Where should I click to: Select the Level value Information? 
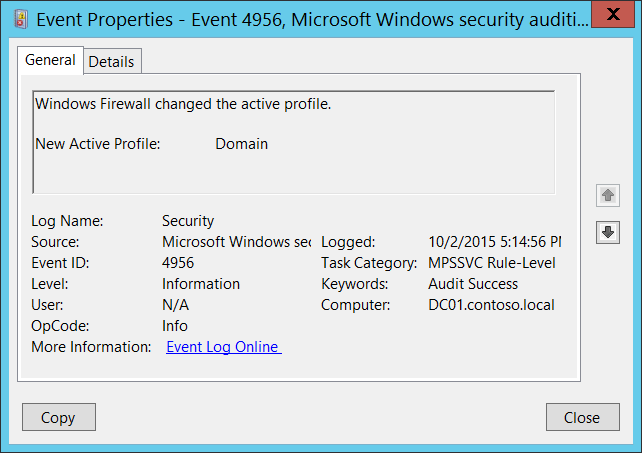click(201, 283)
